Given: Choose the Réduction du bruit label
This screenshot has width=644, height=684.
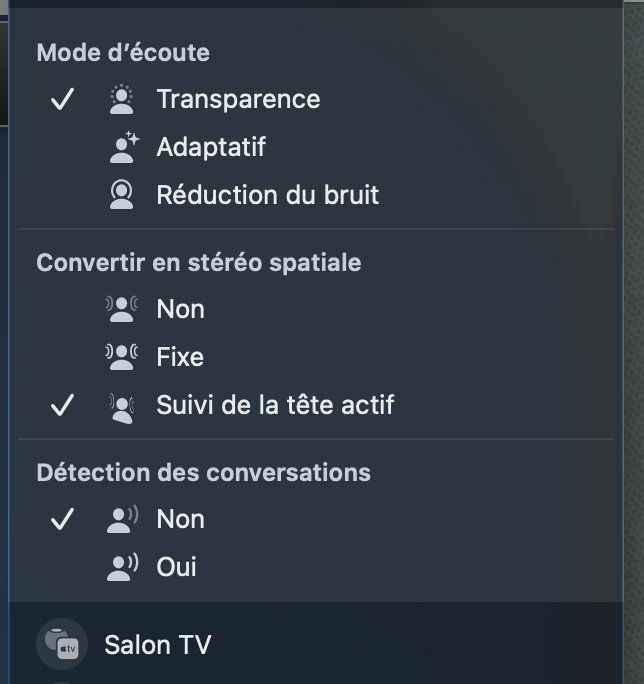Looking at the screenshot, I should [267, 195].
